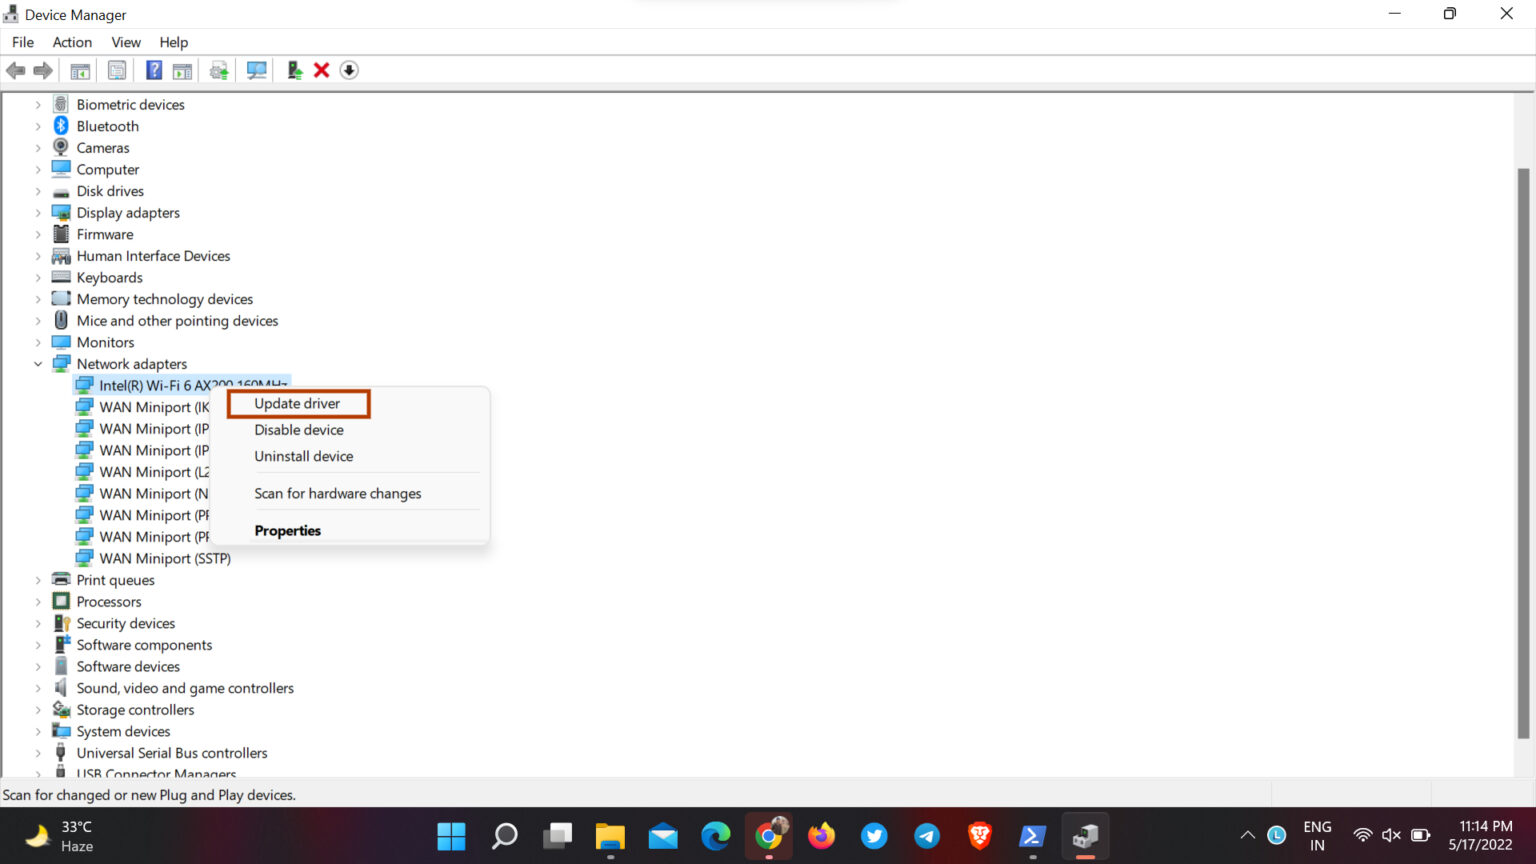
Task: Open Google Chrome from the taskbar
Action: [x=768, y=836]
